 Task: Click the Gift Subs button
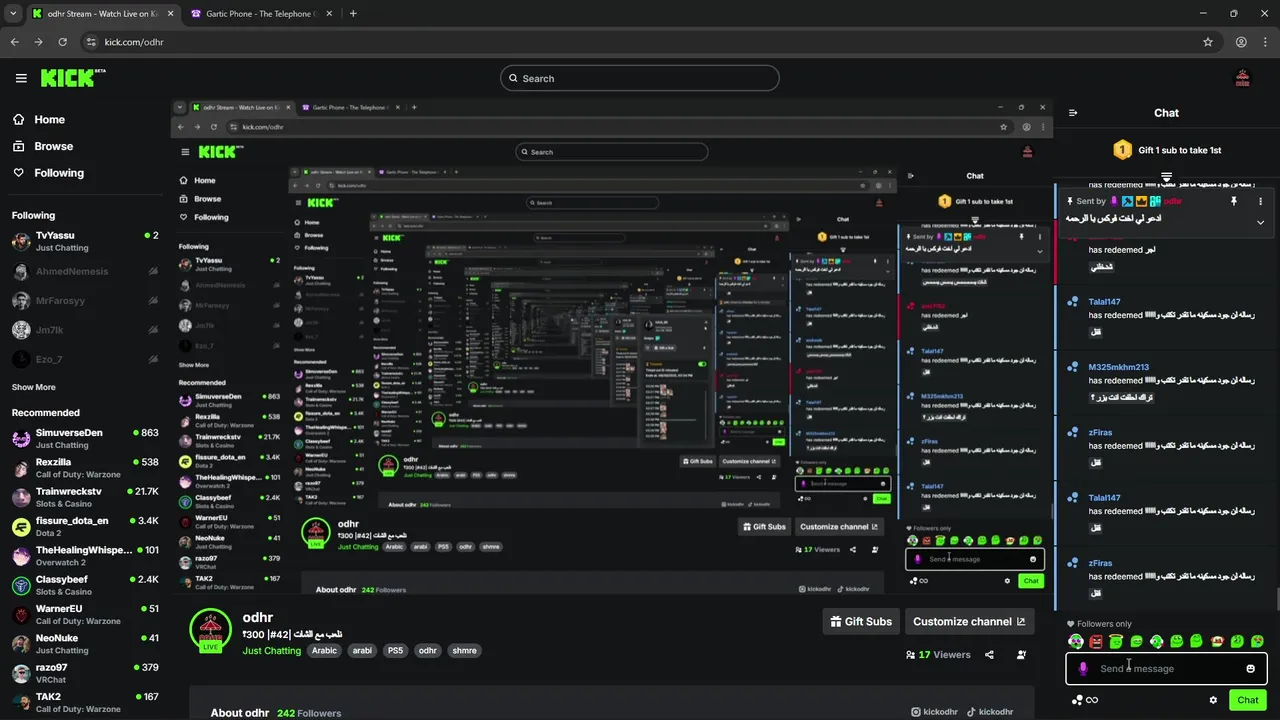pos(861,621)
